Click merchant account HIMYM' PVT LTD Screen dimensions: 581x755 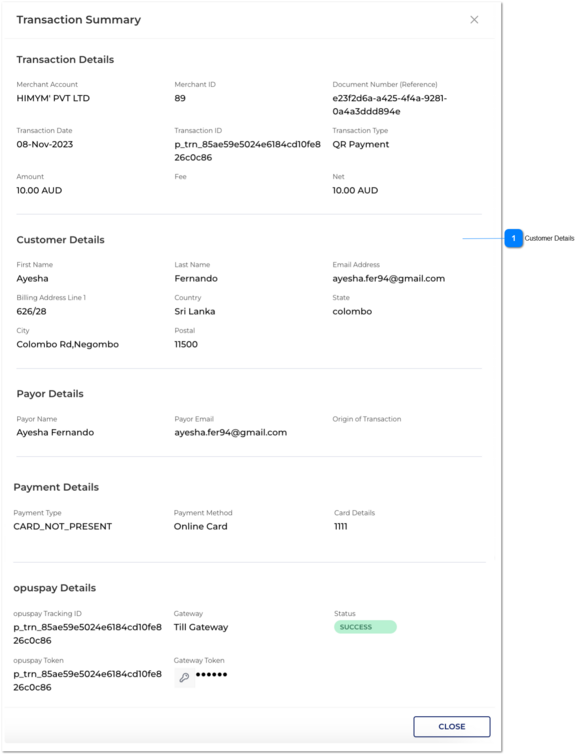pos(53,98)
